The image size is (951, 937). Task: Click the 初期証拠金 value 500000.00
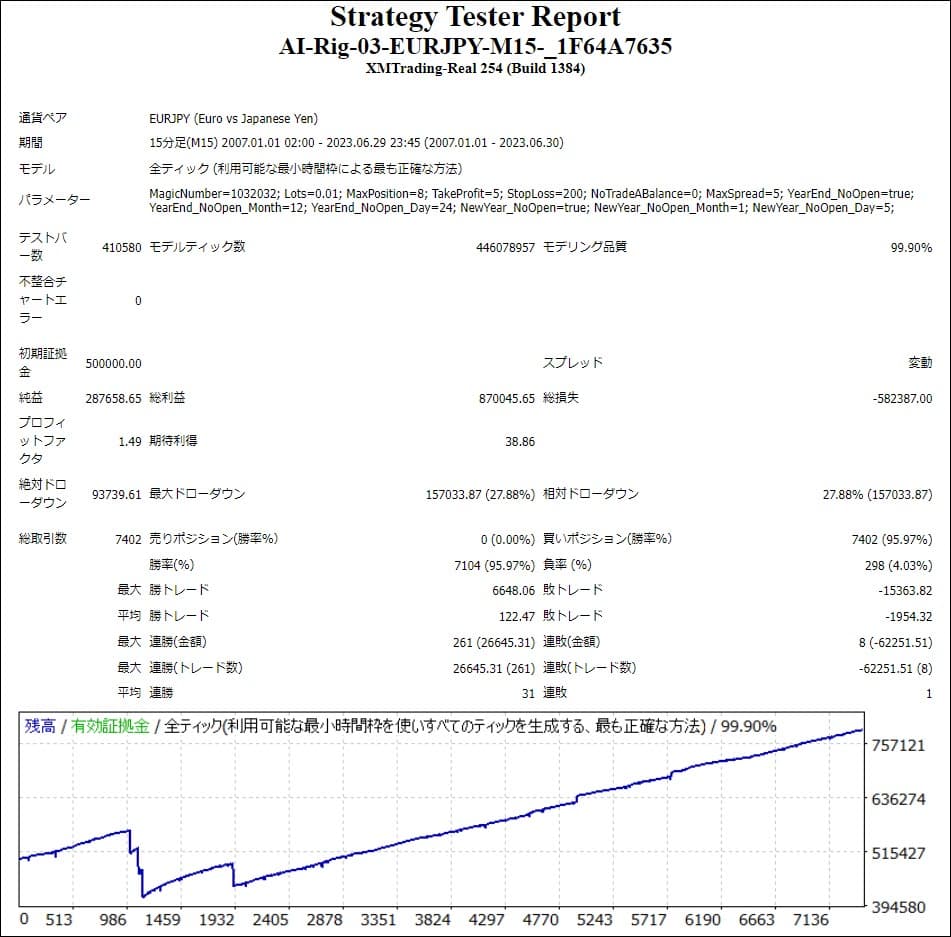coord(113,363)
